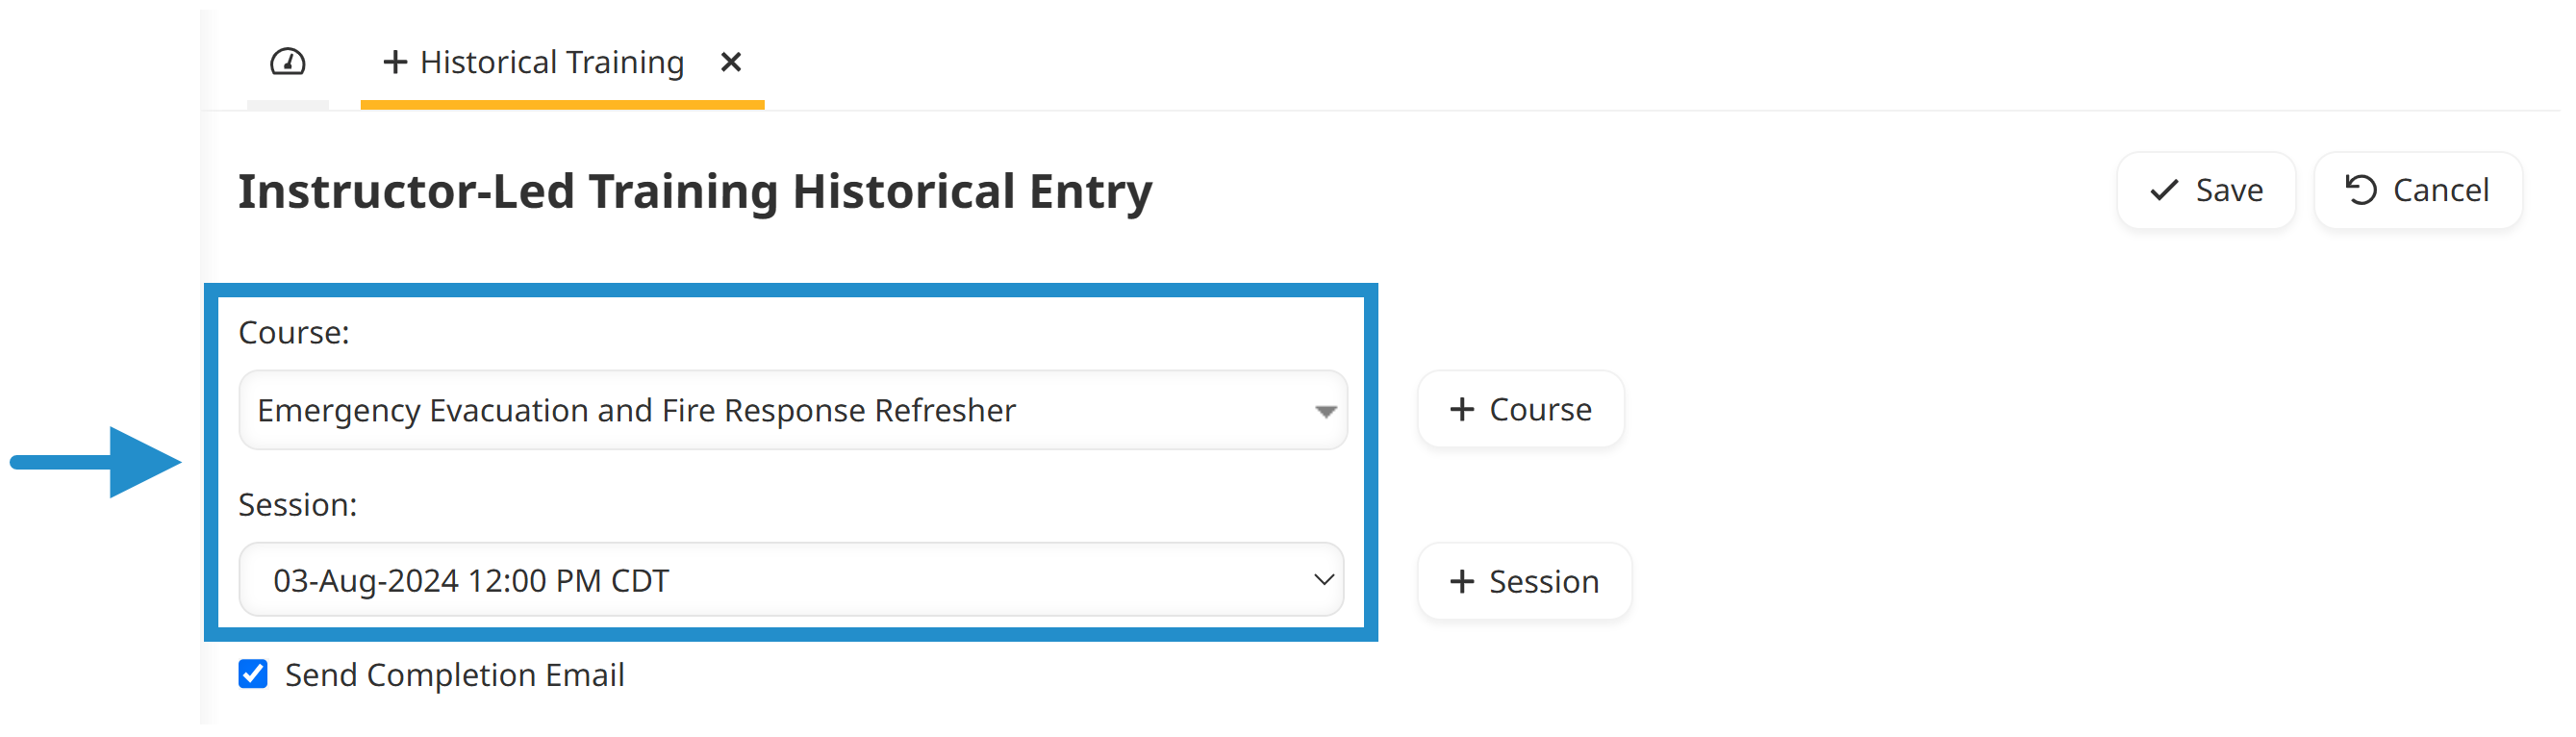Save the historical entry
The image size is (2576, 737).
(x=2205, y=190)
